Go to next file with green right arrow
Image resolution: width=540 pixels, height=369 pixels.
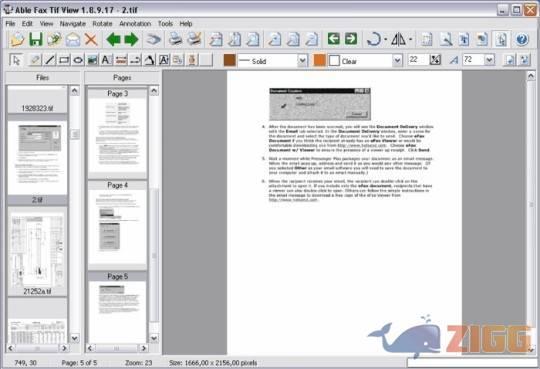pos(131,39)
